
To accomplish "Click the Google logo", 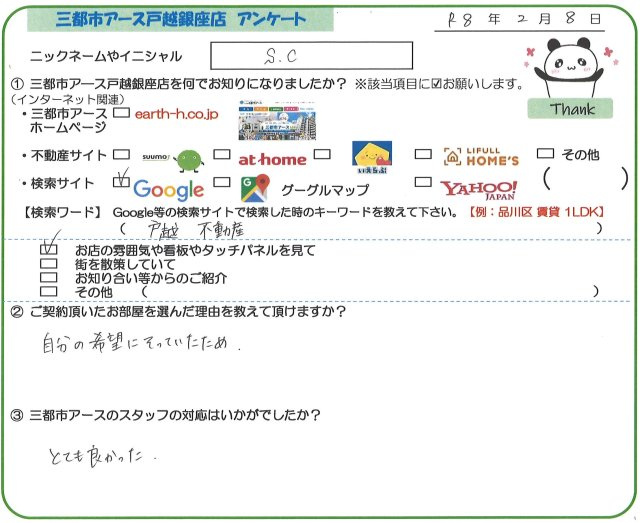I will (169, 190).
